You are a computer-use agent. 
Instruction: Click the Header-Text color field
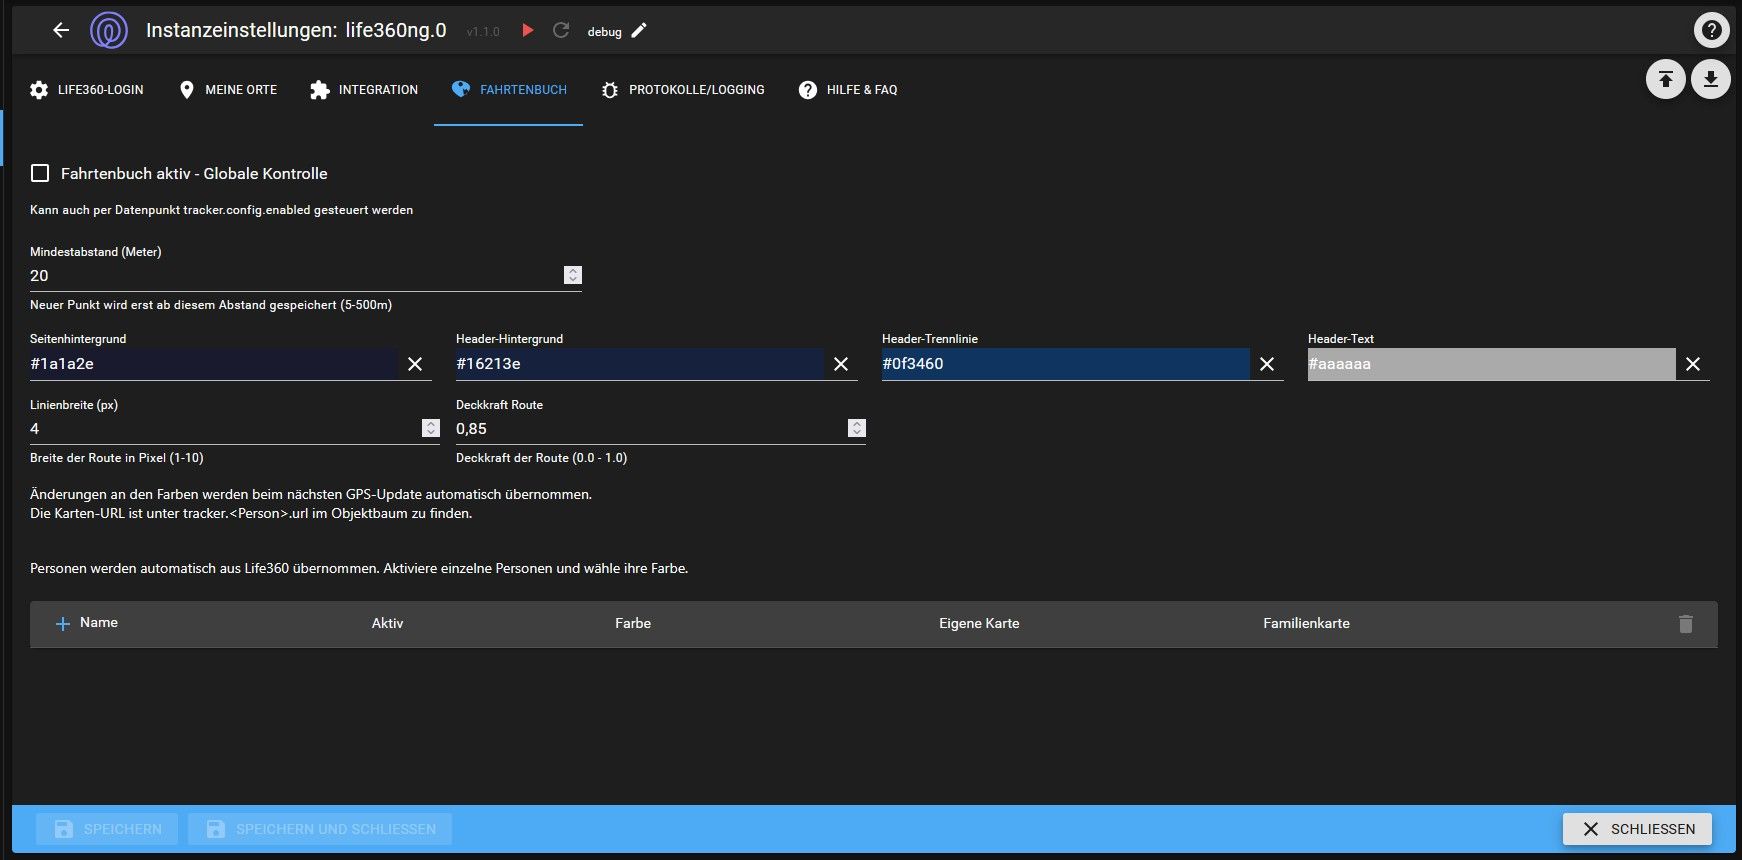coord(1490,364)
